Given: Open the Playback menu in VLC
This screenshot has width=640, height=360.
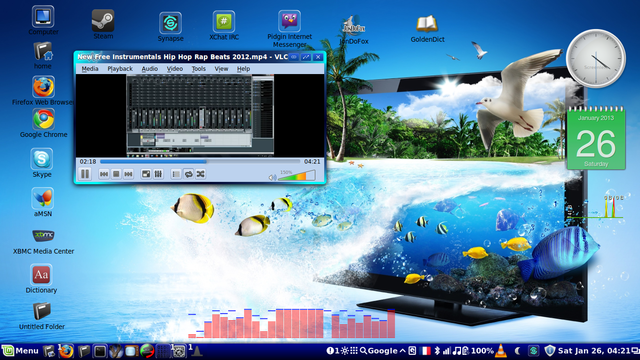Looking at the screenshot, I should coord(120,69).
